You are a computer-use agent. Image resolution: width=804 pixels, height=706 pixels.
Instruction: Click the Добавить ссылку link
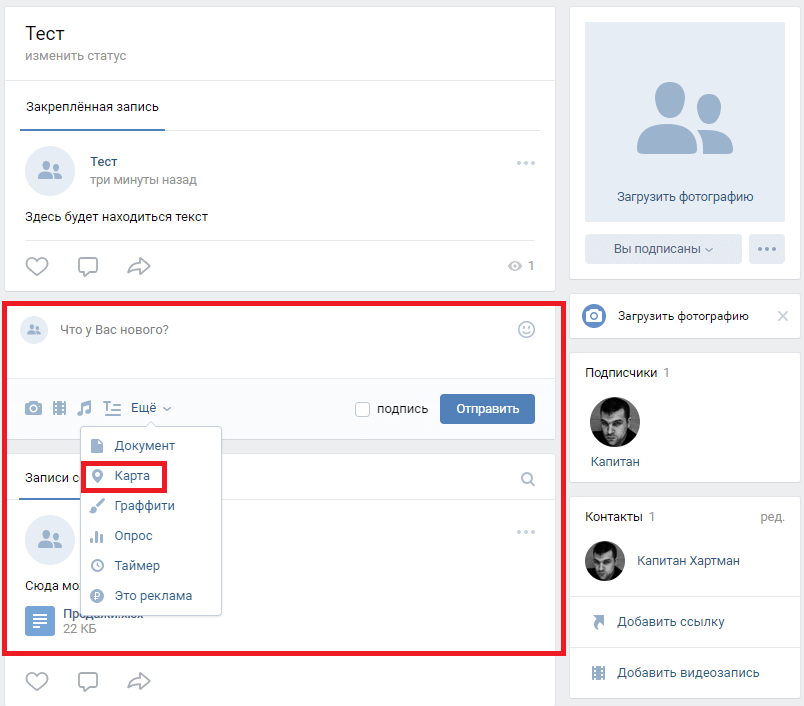[670, 622]
